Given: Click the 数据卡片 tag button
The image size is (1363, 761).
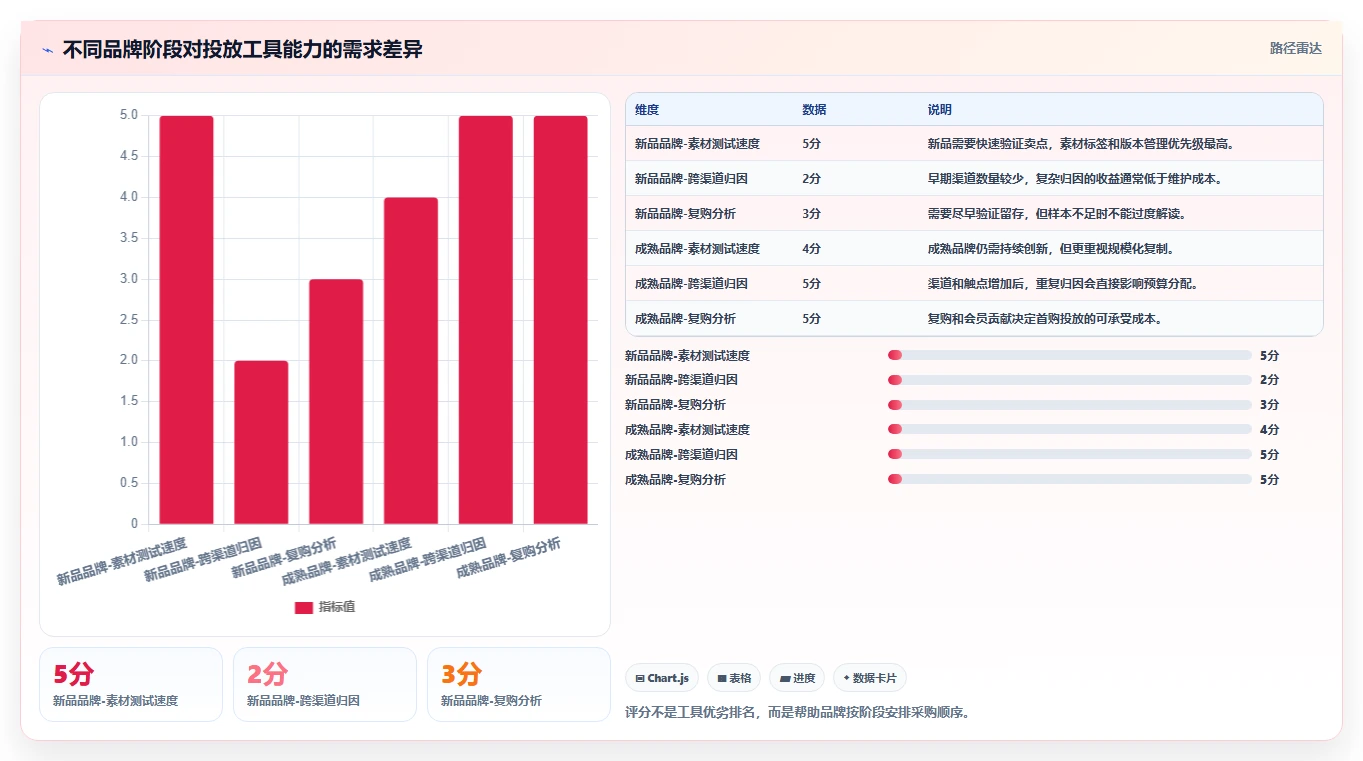Looking at the screenshot, I should tap(870, 678).
